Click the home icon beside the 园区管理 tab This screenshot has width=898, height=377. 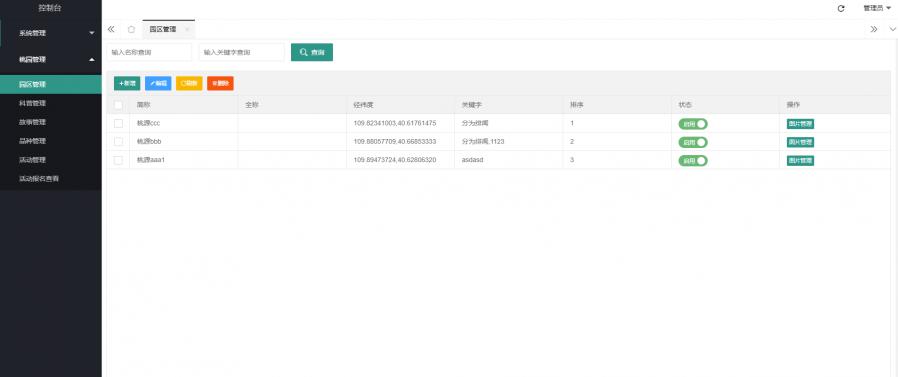pyautogui.click(x=131, y=29)
